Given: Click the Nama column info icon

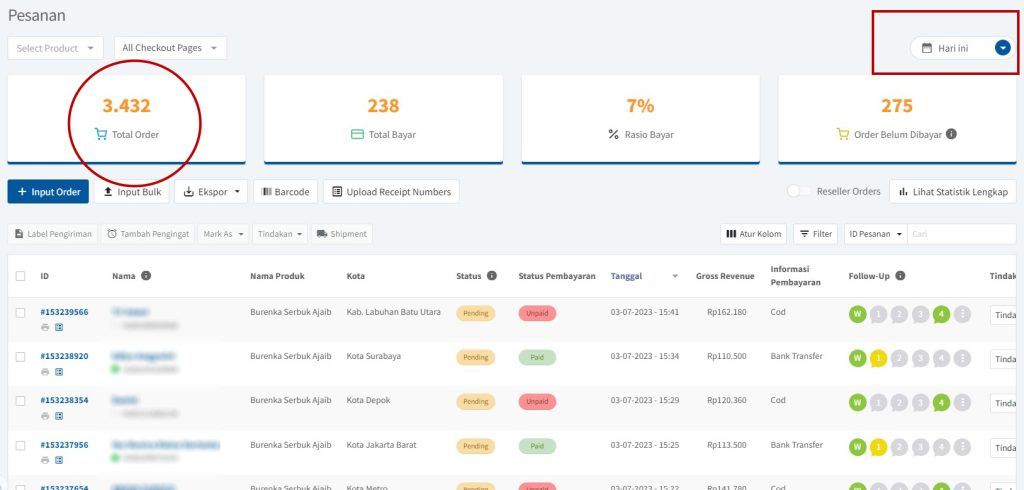Looking at the screenshot, I should pyautogui.click(x=146, y=276).
